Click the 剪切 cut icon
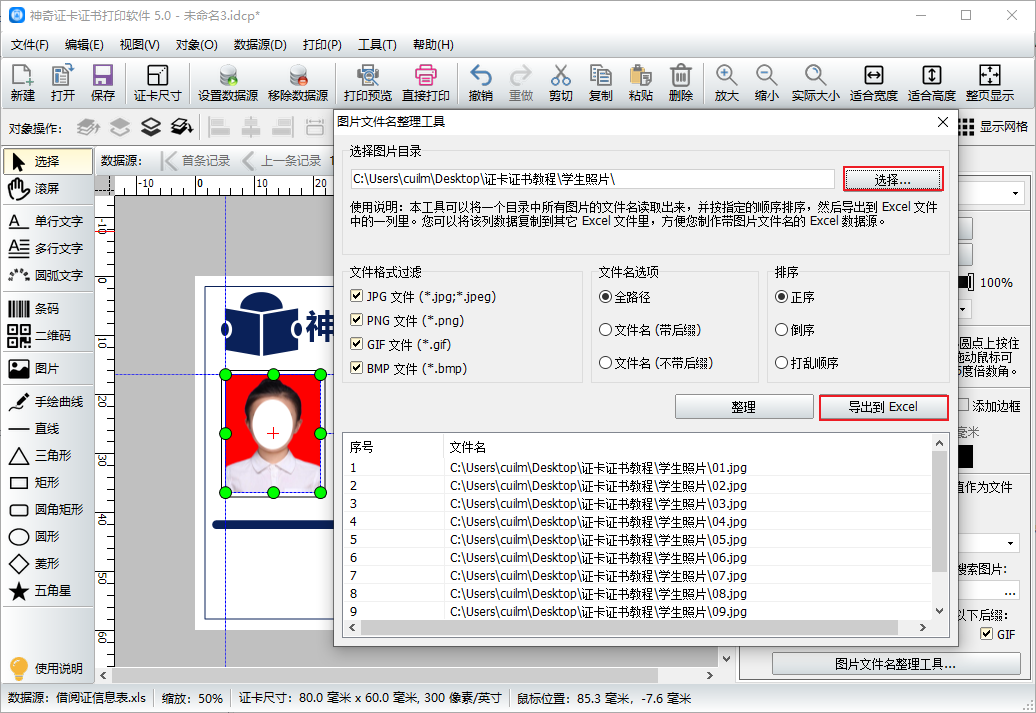This screenshot has height=713, width=1036. tap(560, 83)
